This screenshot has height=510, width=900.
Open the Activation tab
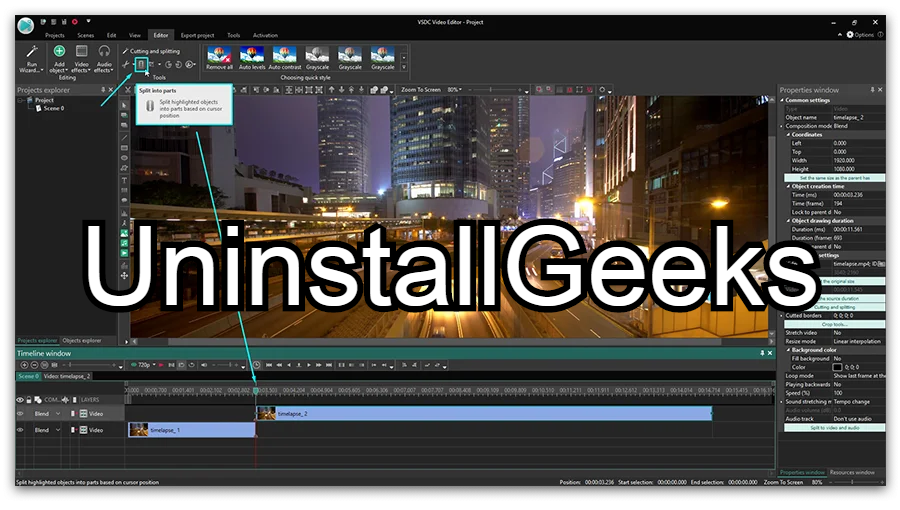[x=265, y=36]
